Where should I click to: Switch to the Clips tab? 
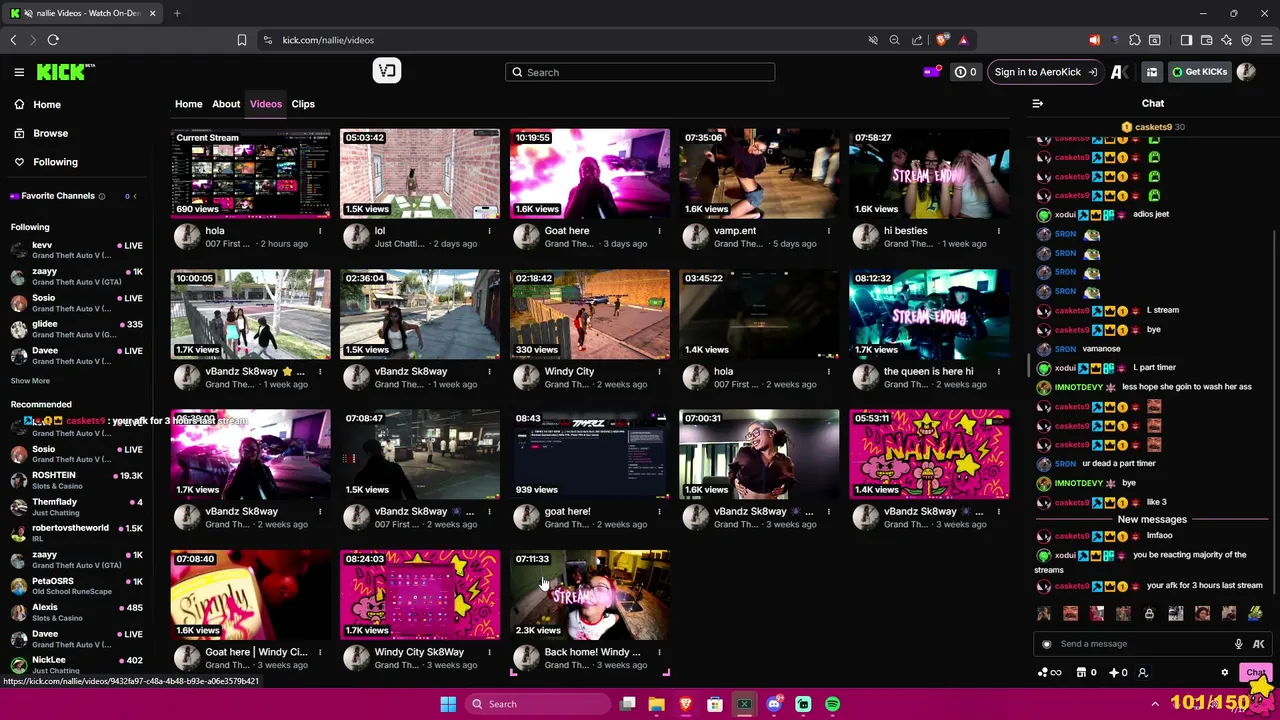[x=303, y=104]
